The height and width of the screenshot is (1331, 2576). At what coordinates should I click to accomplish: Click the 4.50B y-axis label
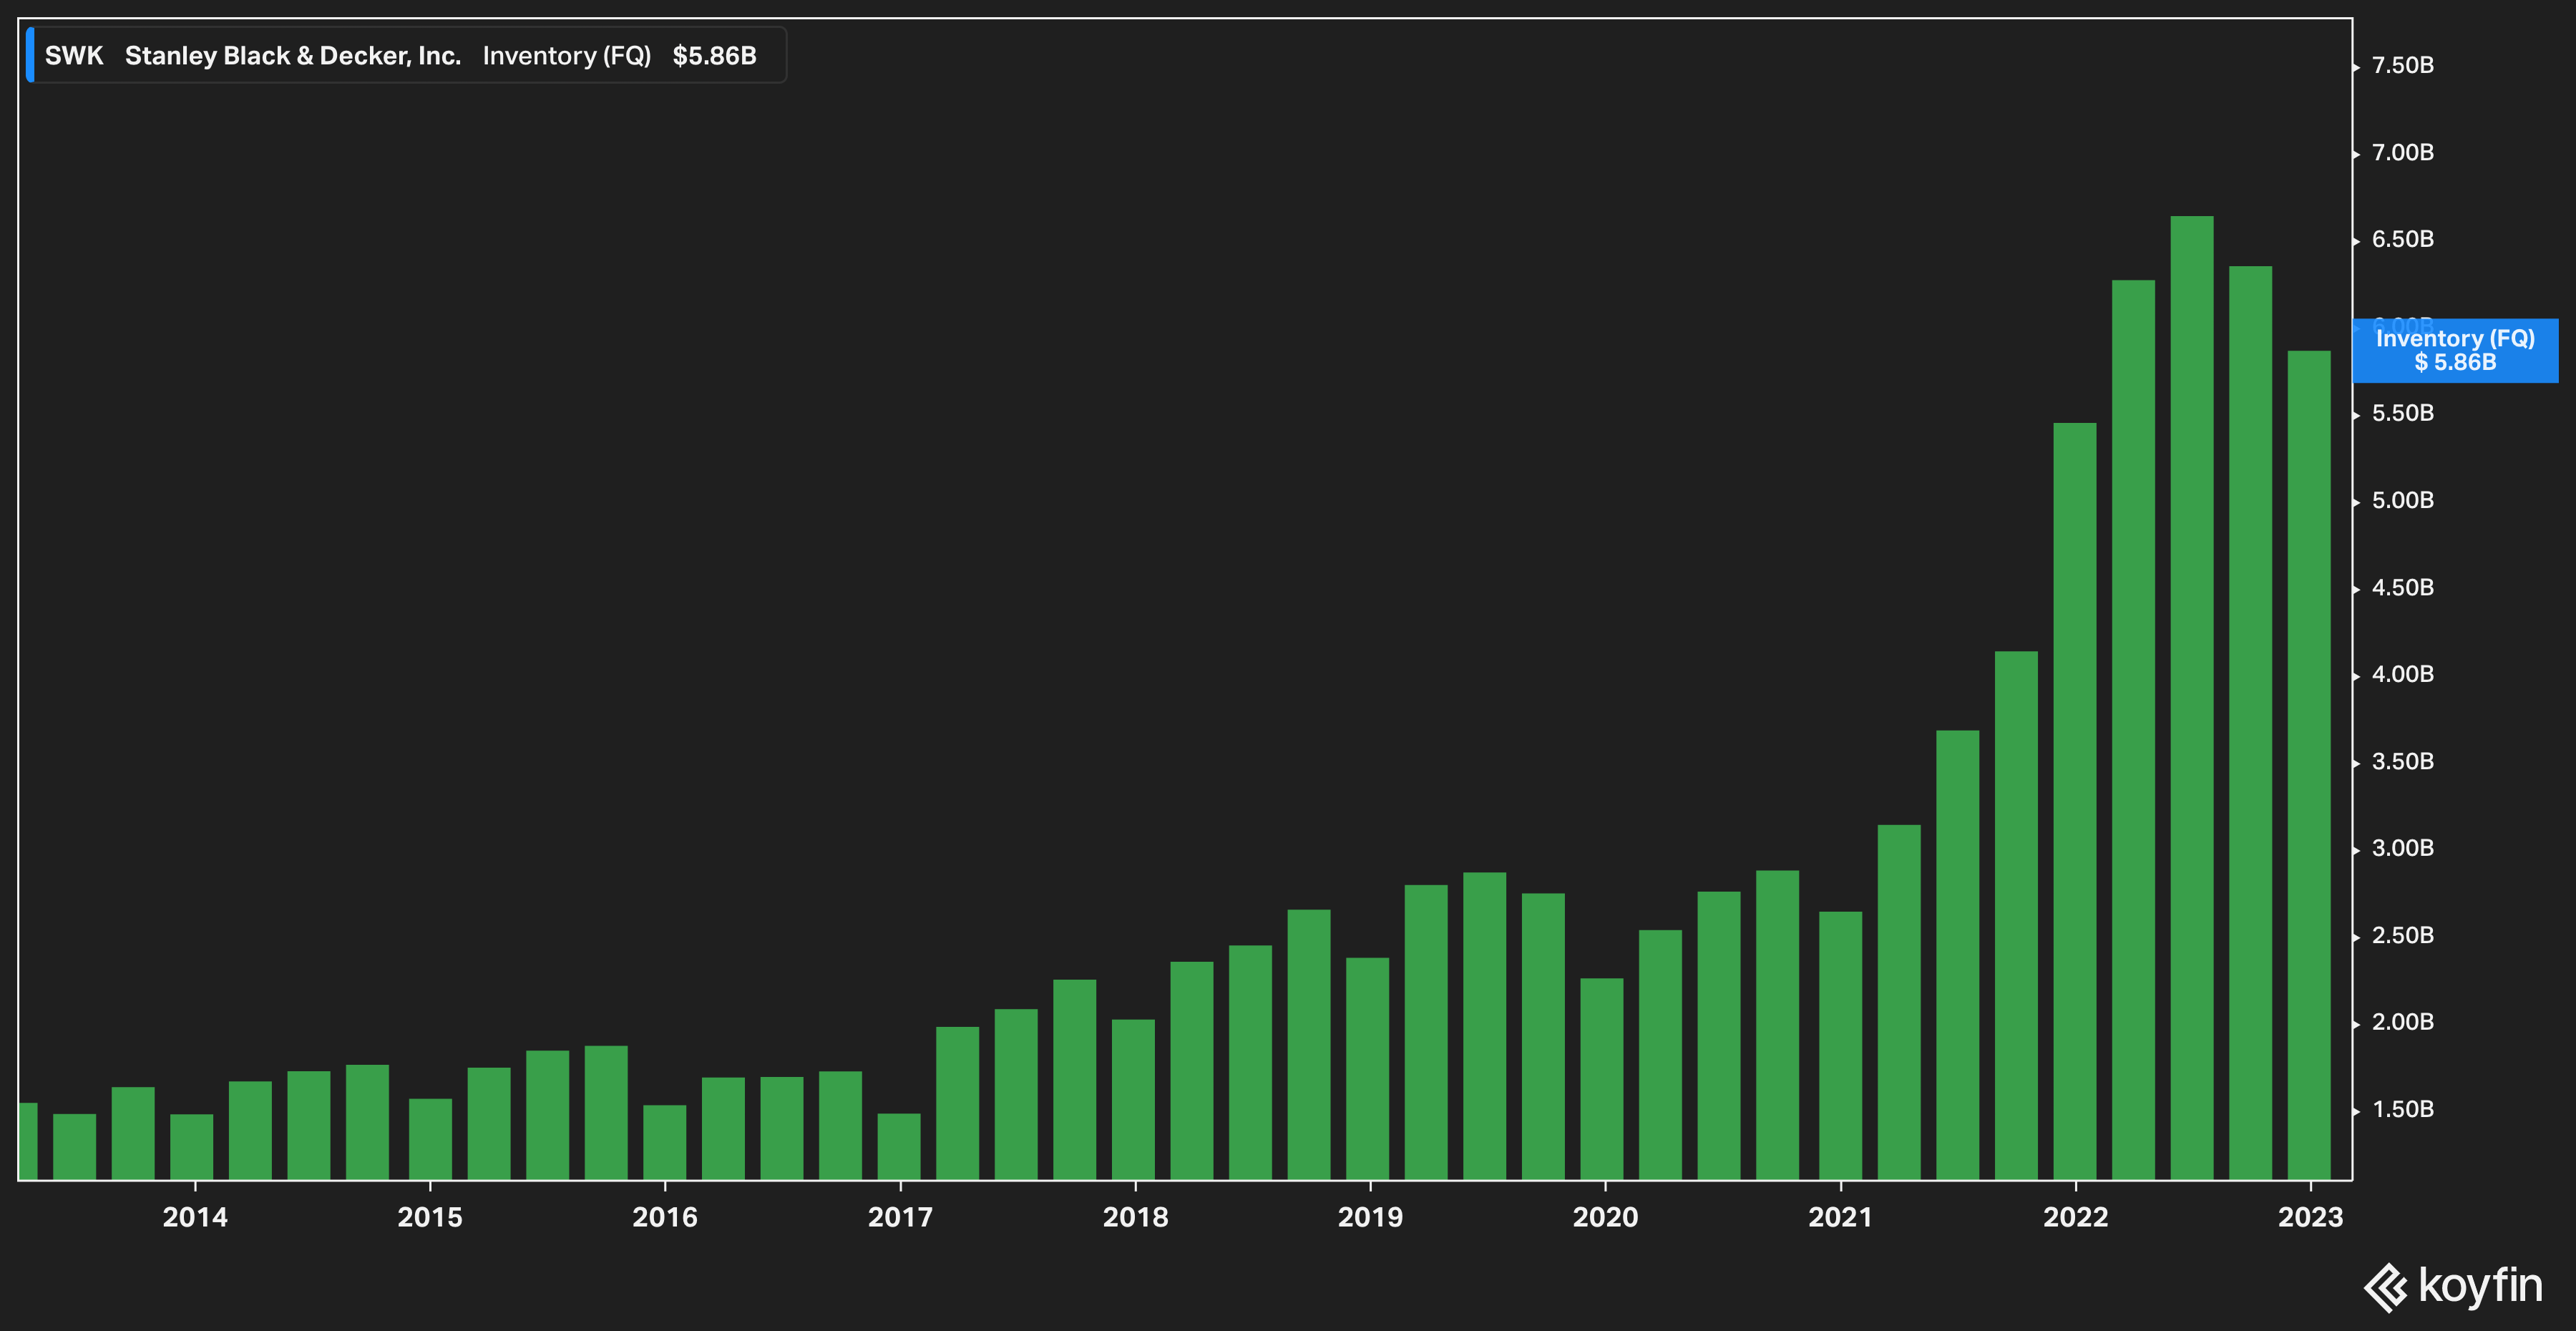2403,587
